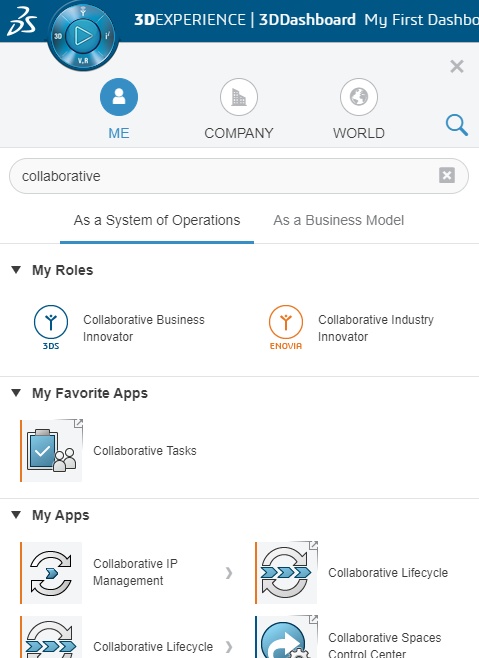The height and width of the screenshot is (658, 479).
Task: Select the compass 3D quadrant
Action: pyautogui.click(x=58, y=36)
